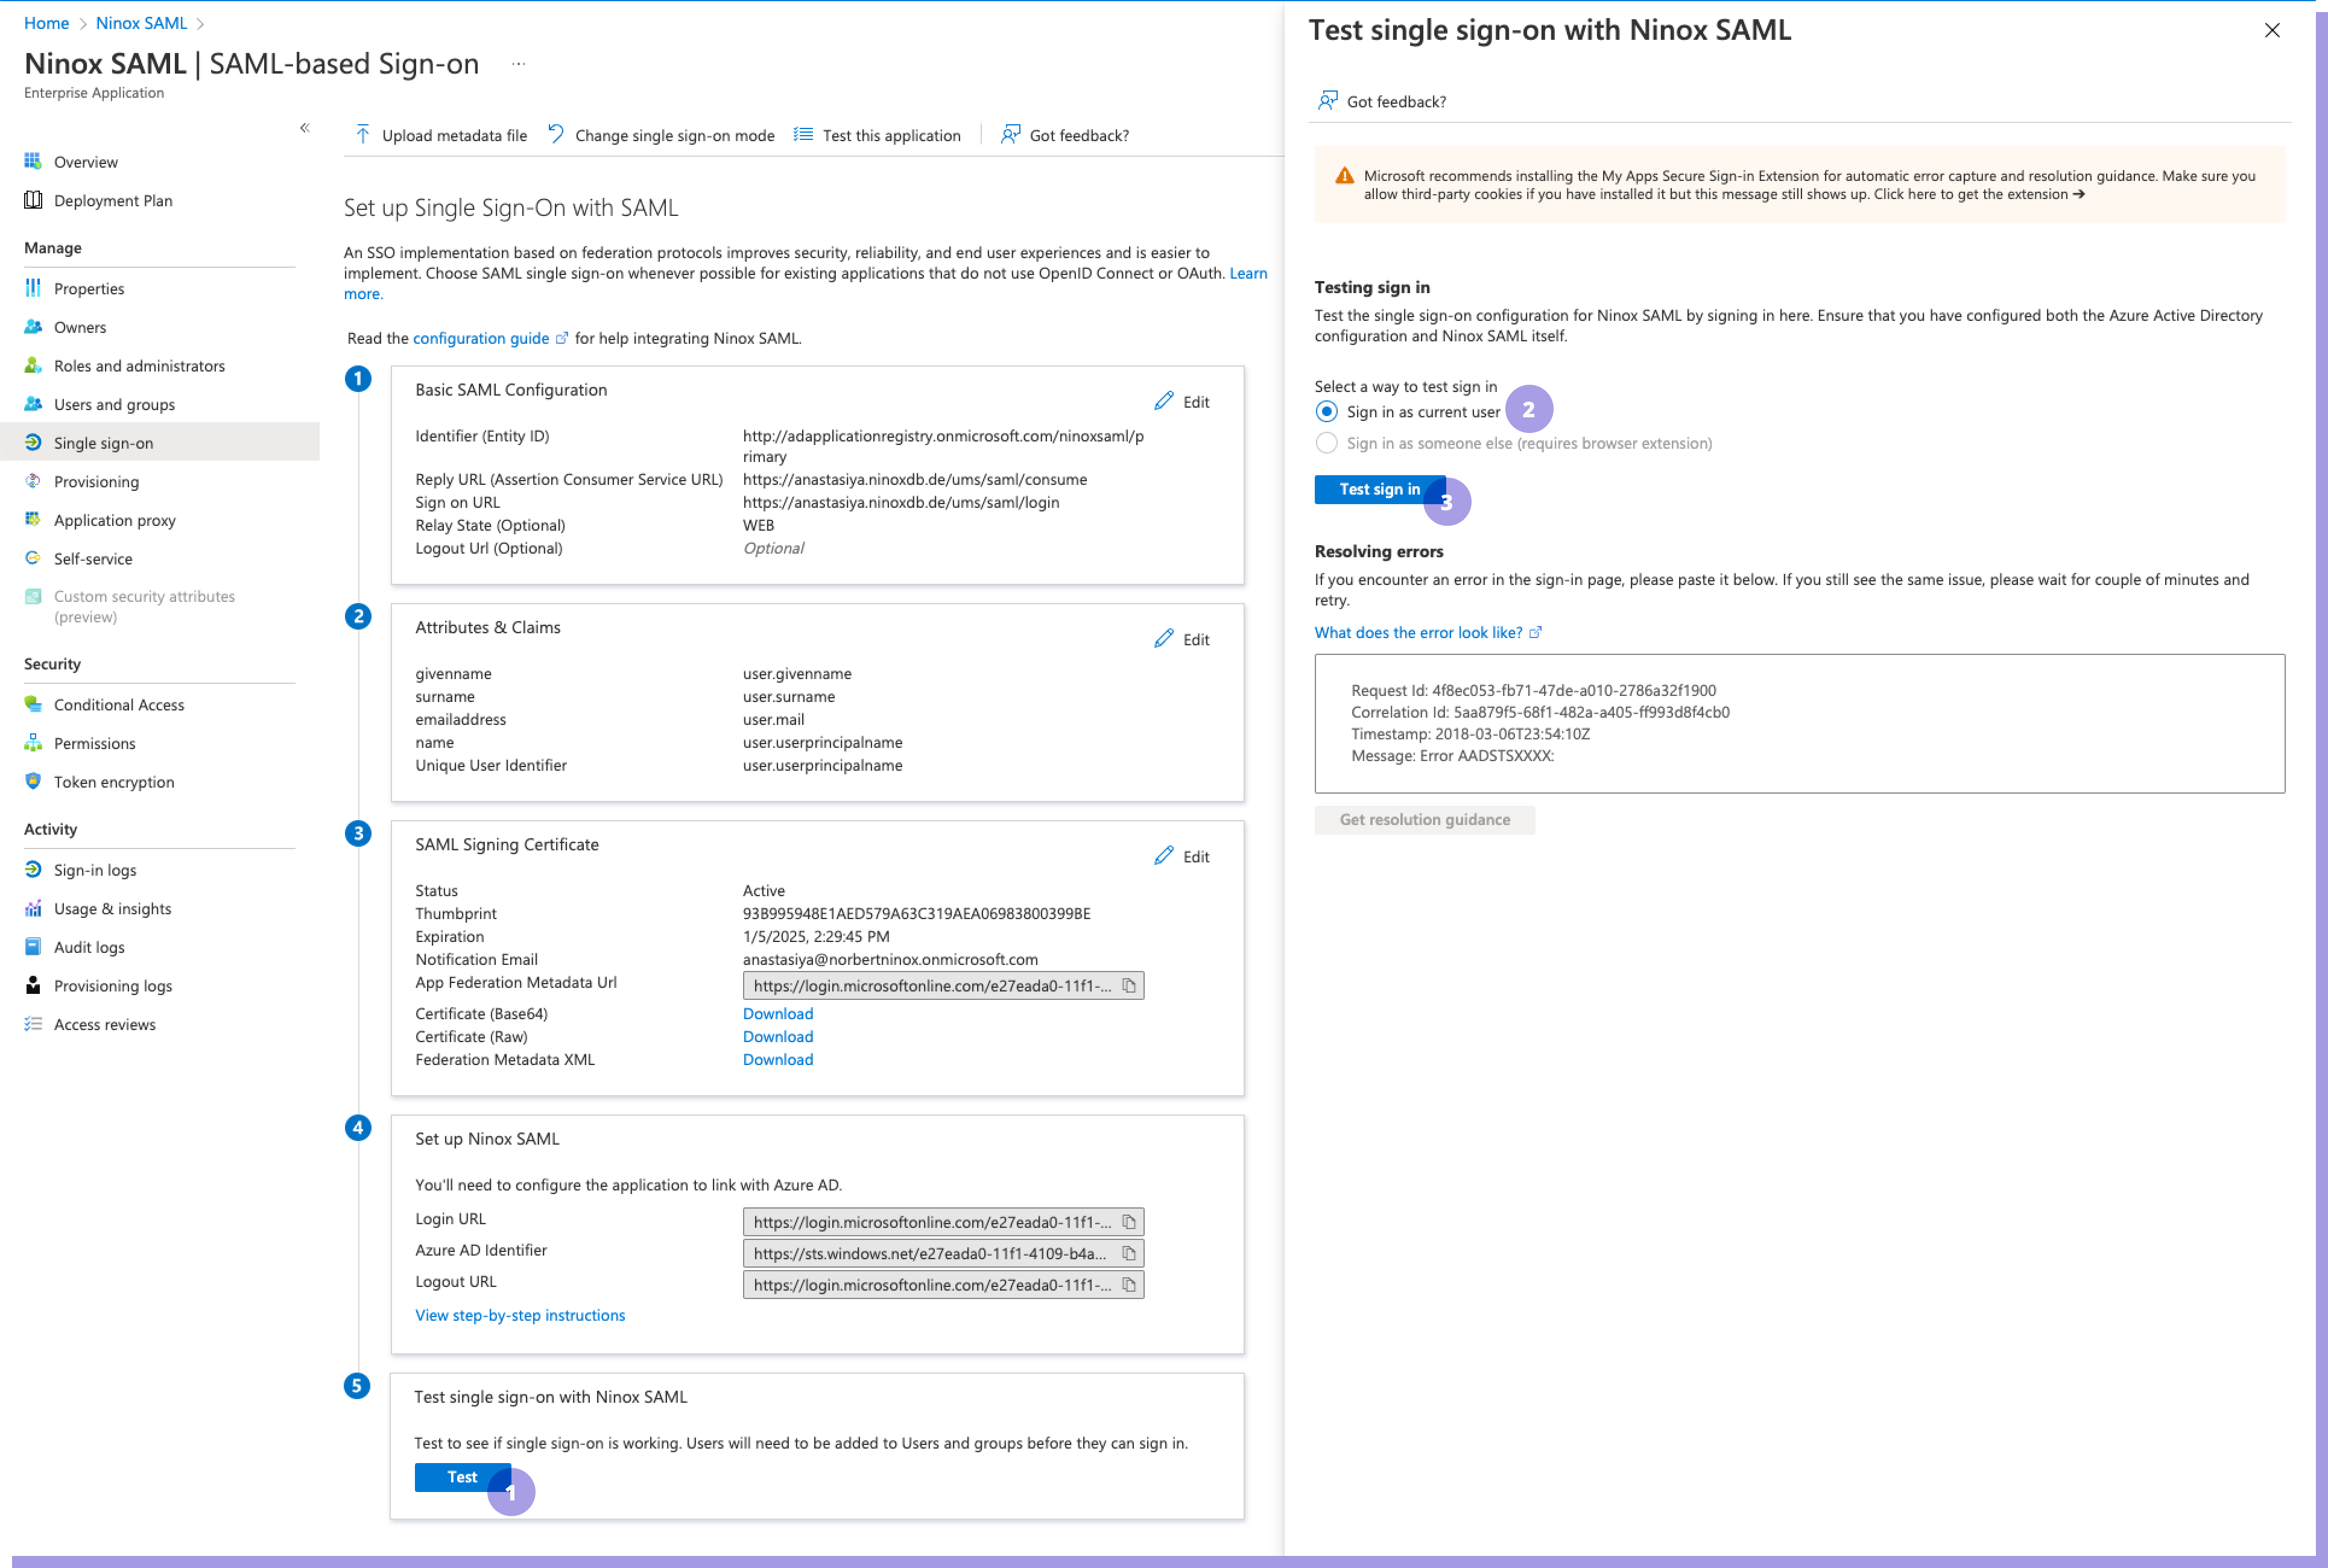Viewport: 2328px width, 1568px height.
Task: Click the Provisioning icon in sidebar
Action: tap(33, 481)
